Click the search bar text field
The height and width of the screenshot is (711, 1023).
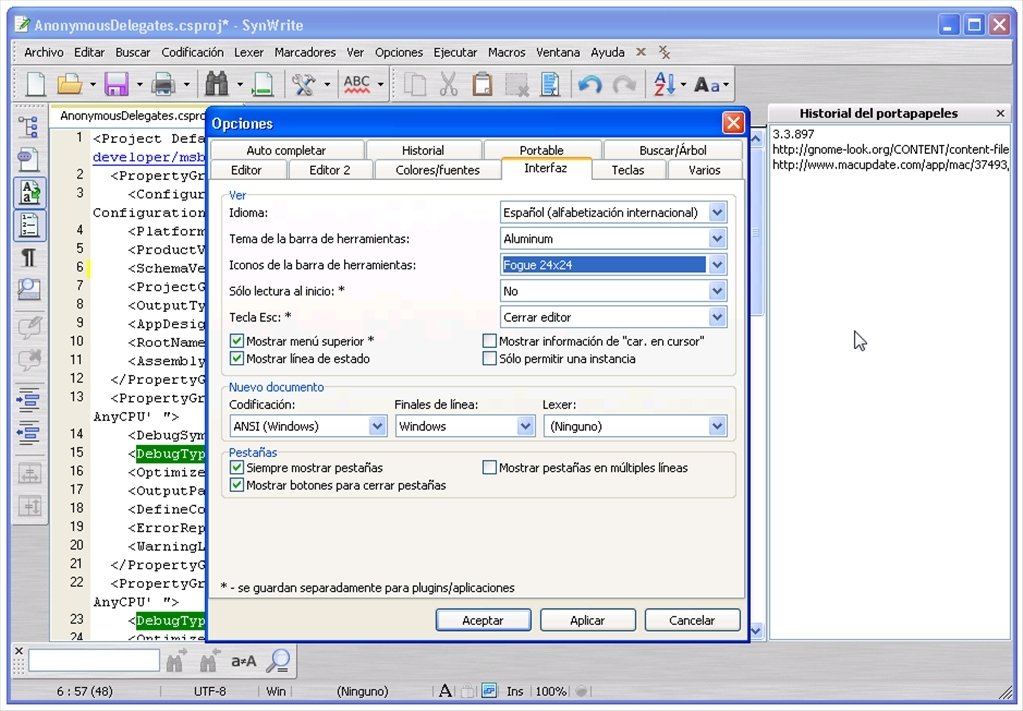pyautogui.click(x=94, y=660)
